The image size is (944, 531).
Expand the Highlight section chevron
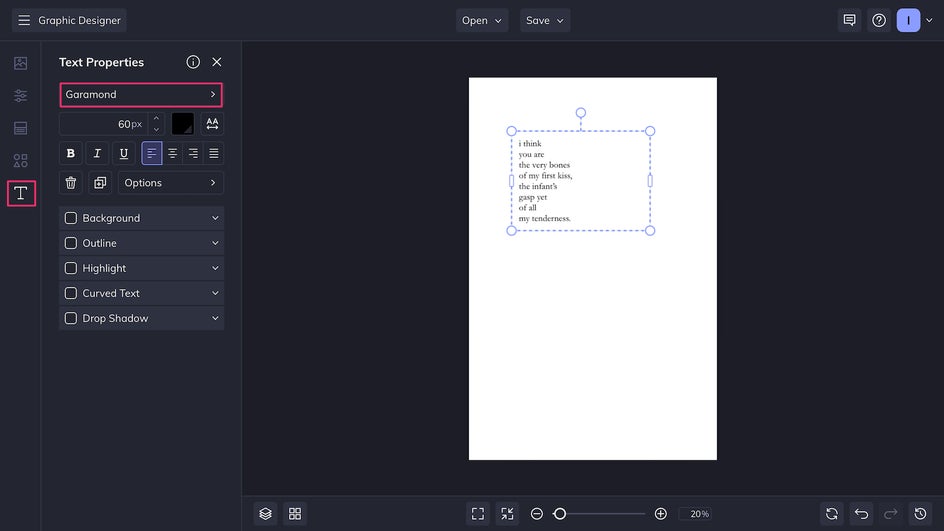215,268
